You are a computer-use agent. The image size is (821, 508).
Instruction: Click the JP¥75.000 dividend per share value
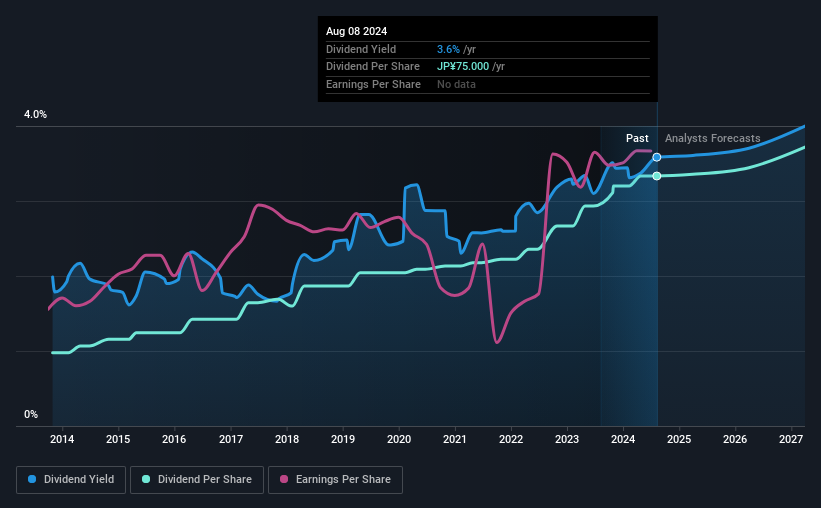pyautogui.click(x=463, y=67)
